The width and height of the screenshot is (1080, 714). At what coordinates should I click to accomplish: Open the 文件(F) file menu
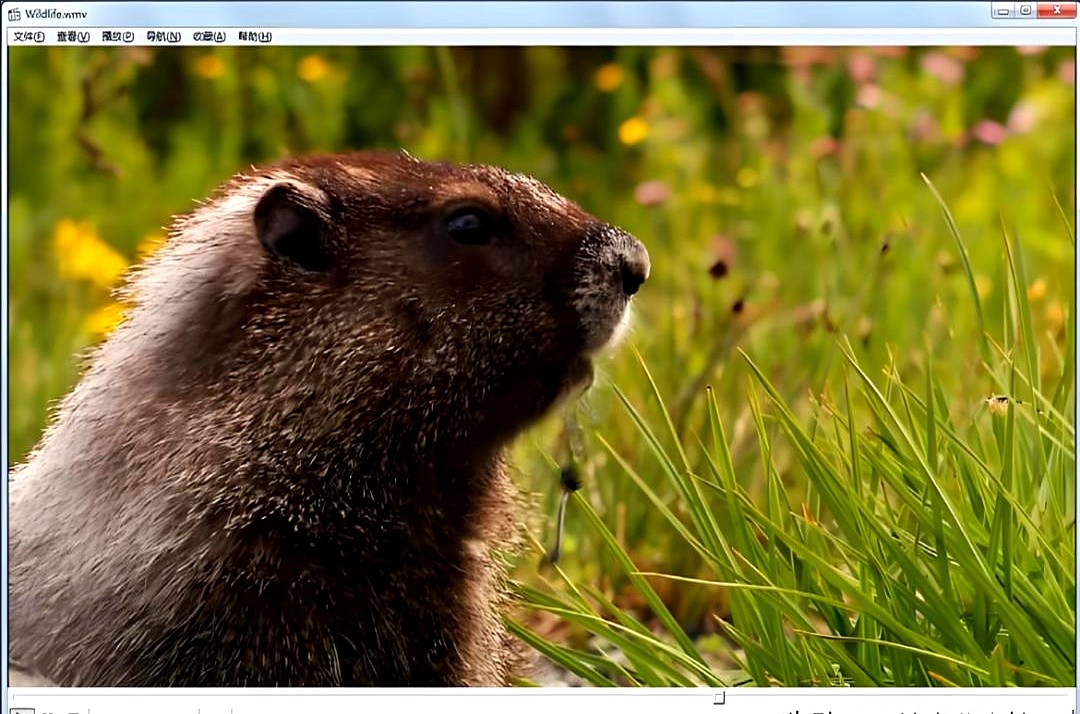[x=29, y=37]
